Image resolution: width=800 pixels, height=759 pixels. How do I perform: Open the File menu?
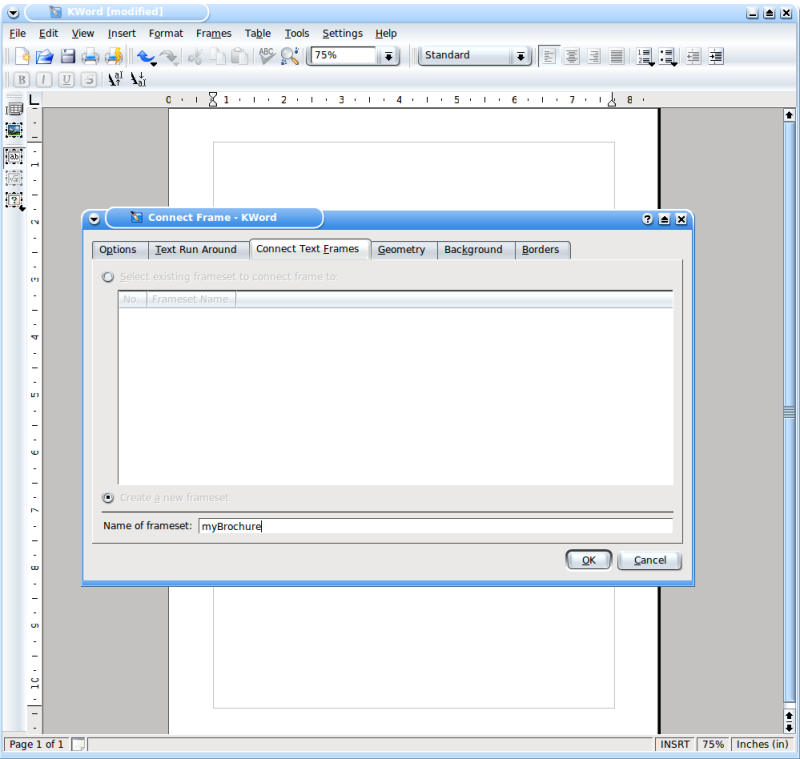coord(17,33)
